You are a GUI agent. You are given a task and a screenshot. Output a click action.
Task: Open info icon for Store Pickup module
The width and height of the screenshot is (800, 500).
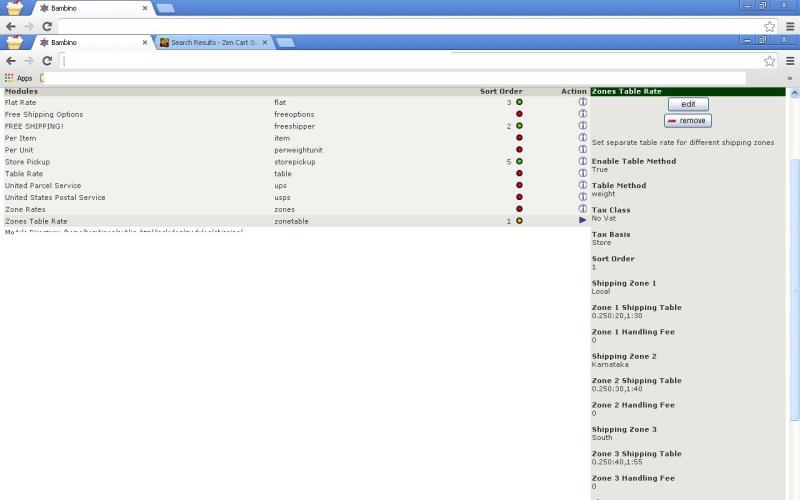pos(583,161)
